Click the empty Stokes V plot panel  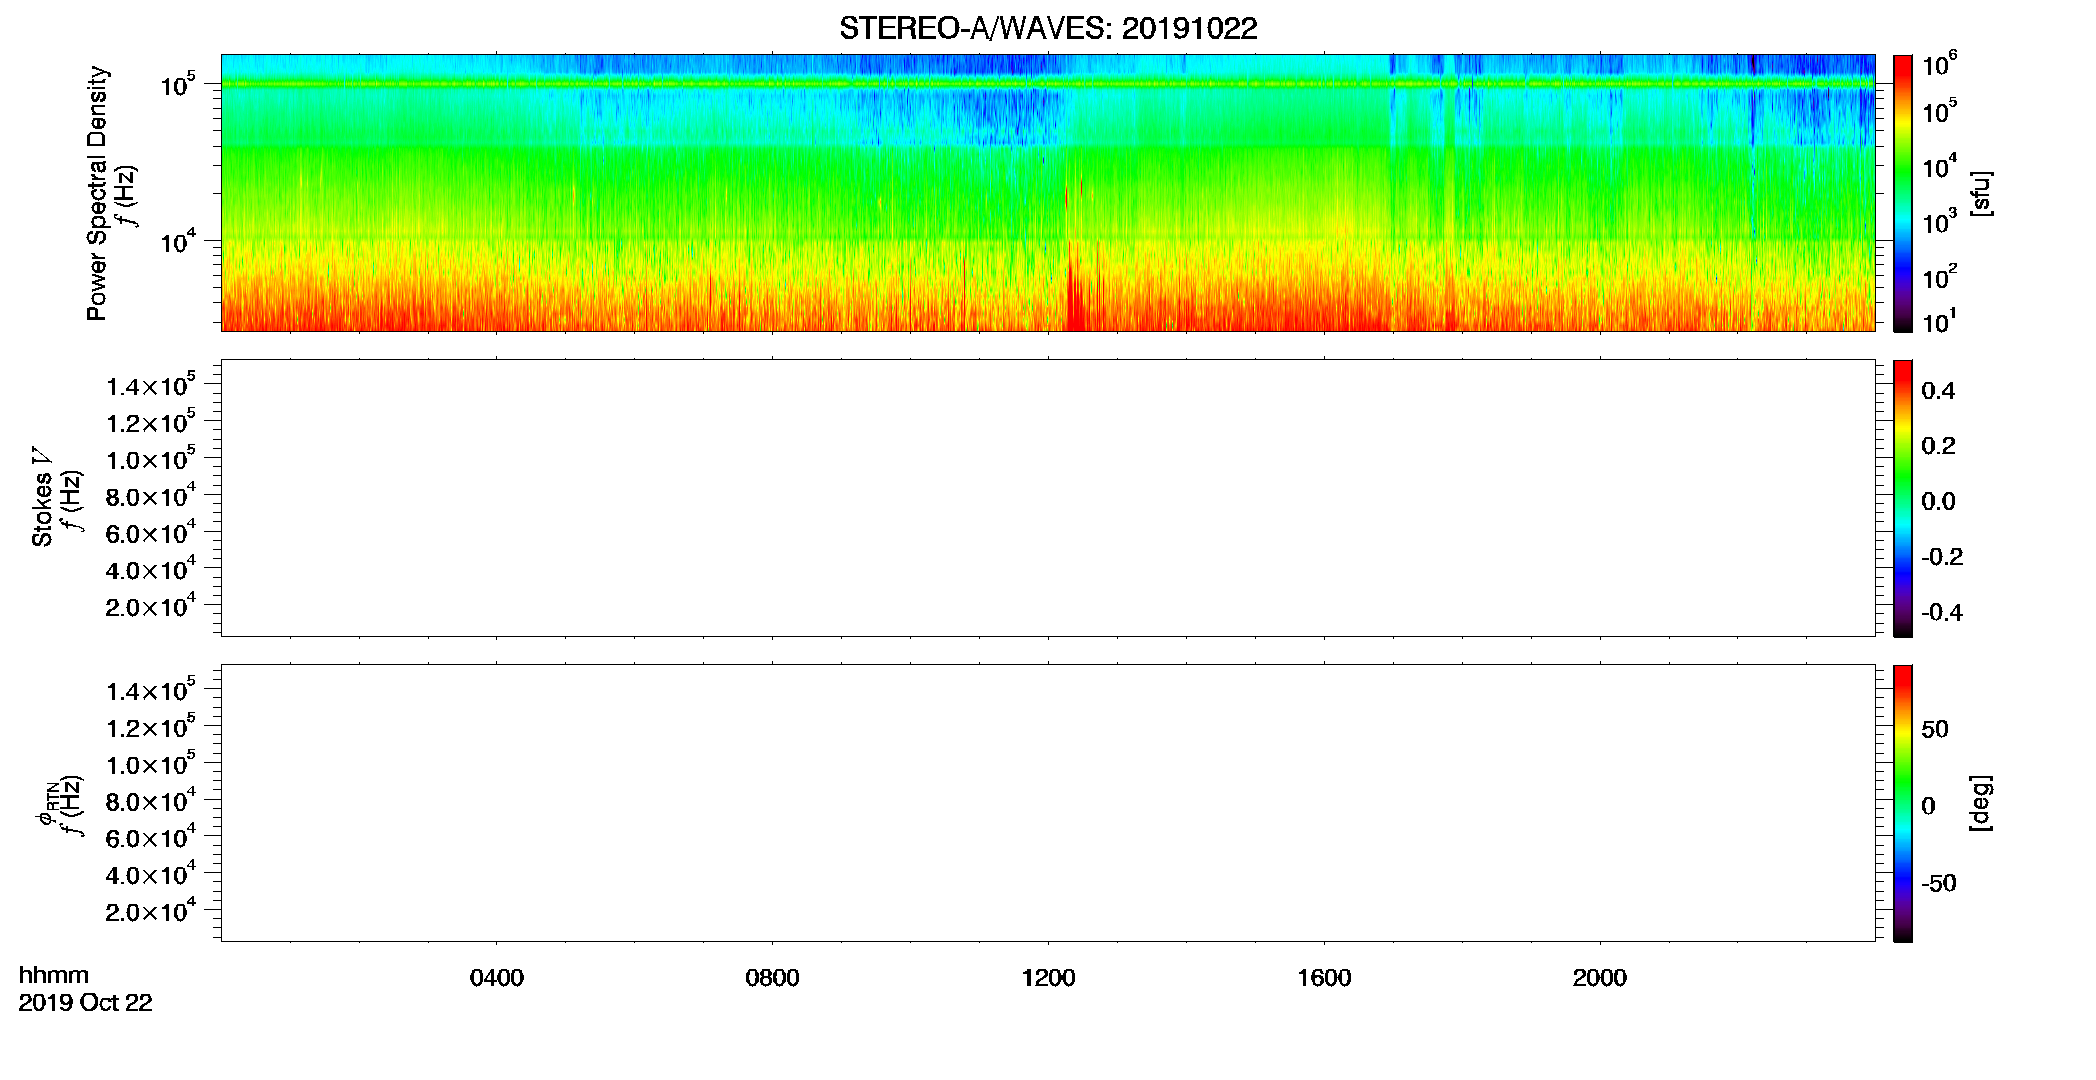click(1048, 498)
